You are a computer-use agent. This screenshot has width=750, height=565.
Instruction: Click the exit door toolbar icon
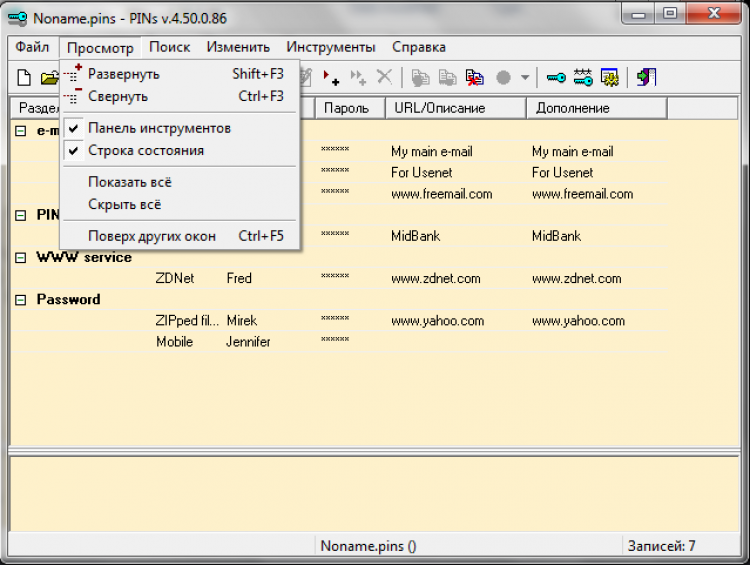646,78
